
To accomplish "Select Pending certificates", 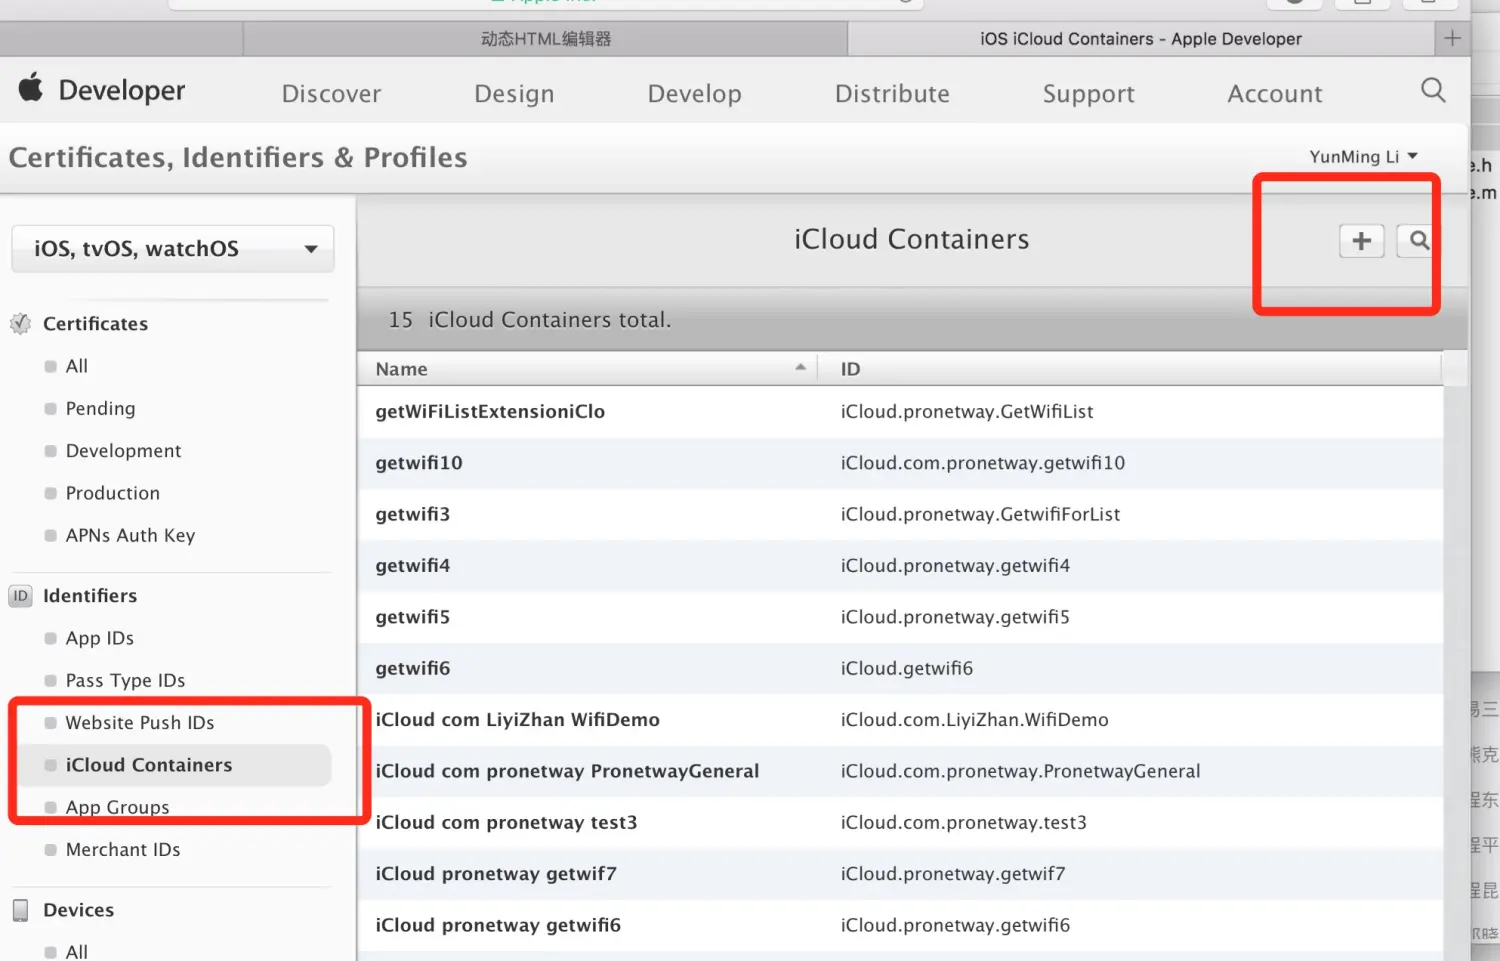I will click(x=100, y=408).
